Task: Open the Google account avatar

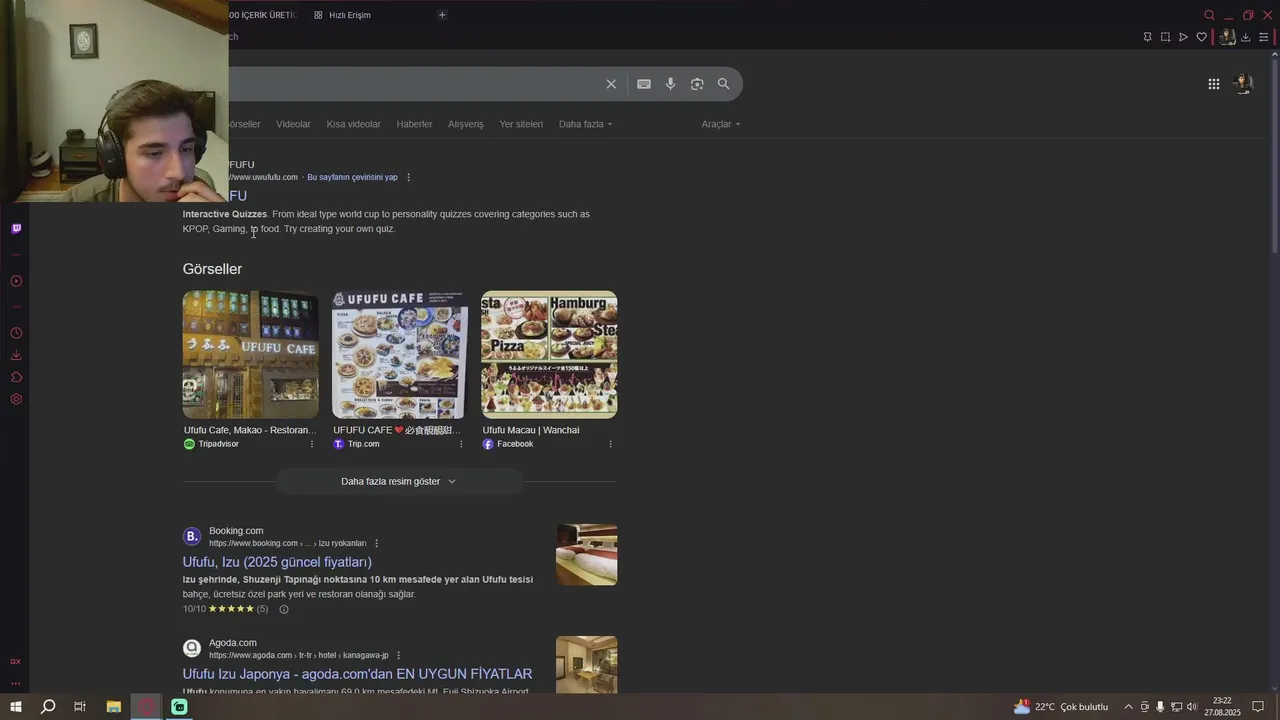Action: click(1244, 84)
